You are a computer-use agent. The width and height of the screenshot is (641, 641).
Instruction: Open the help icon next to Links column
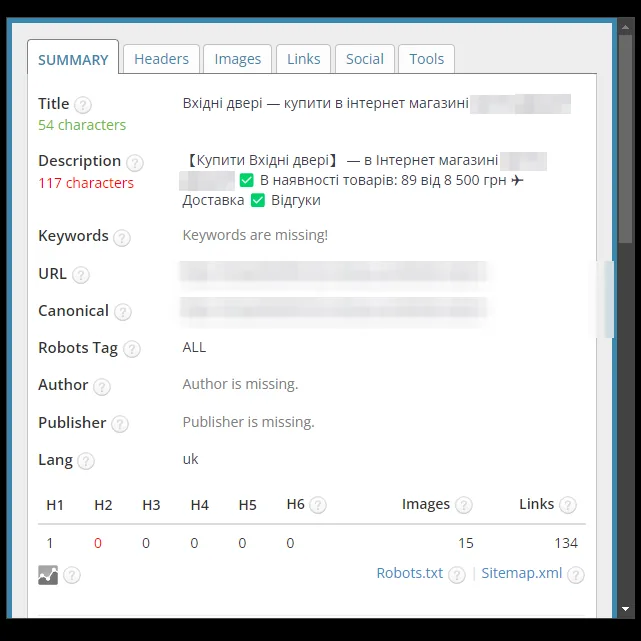568,505
